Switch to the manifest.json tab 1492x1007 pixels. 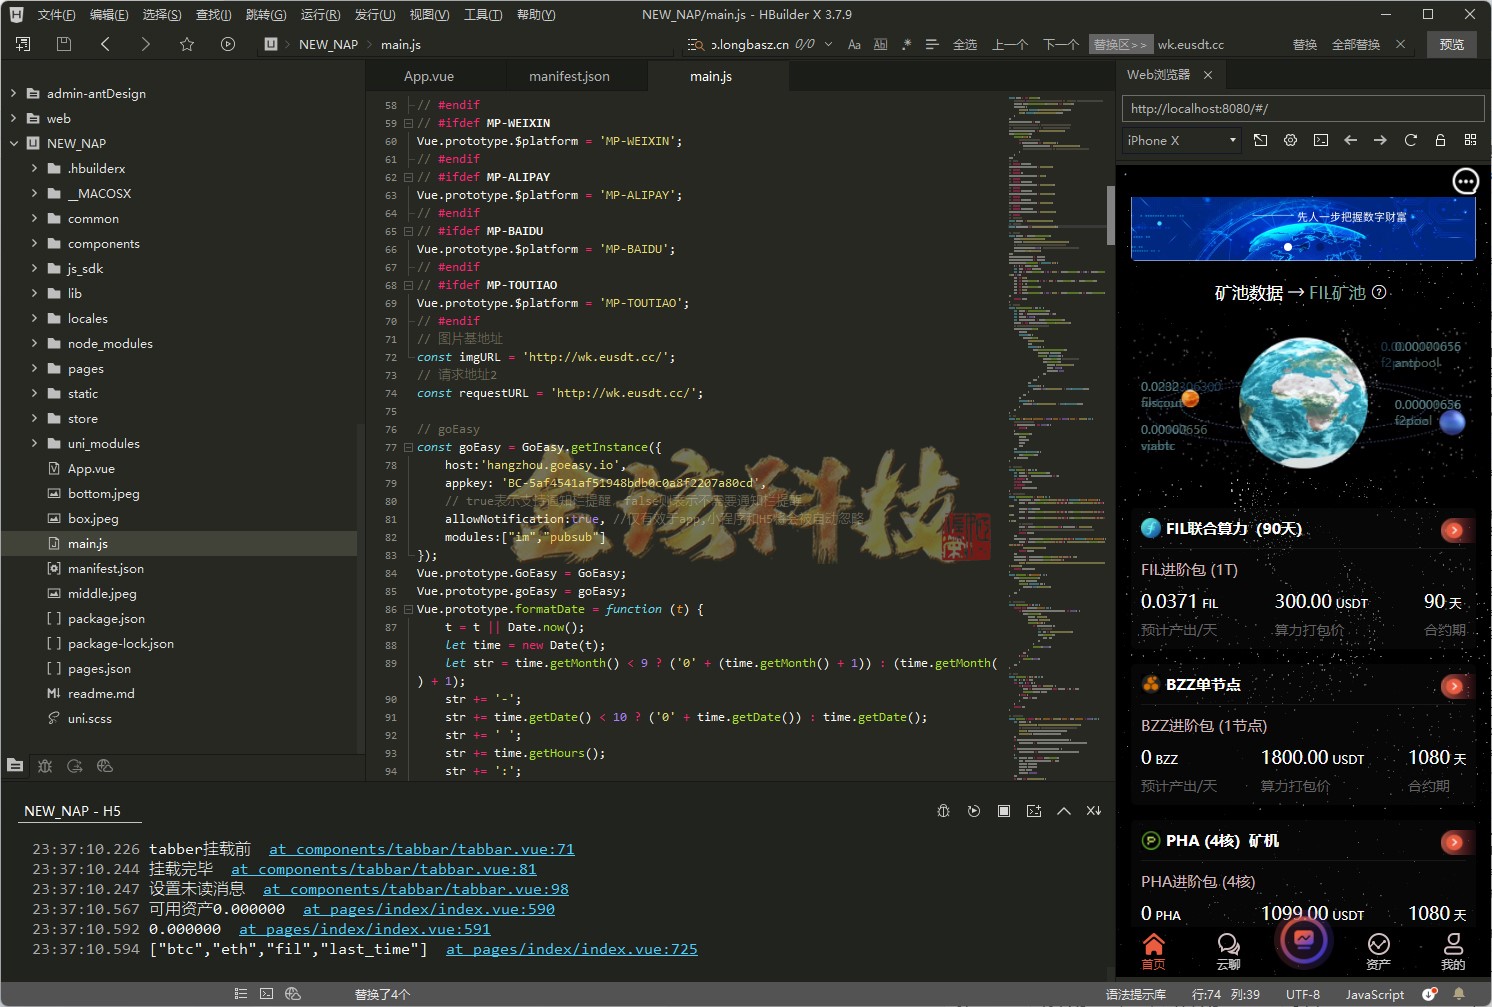569,76
